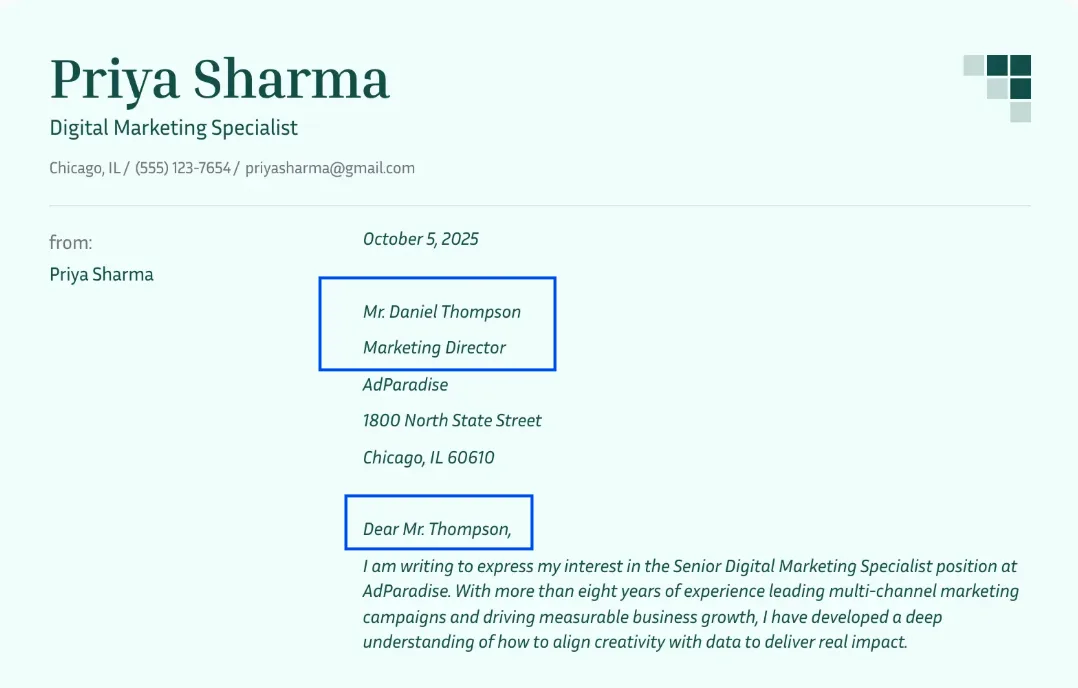Click the green squares logo icon
1078x688 pixels.
point(997,88)
